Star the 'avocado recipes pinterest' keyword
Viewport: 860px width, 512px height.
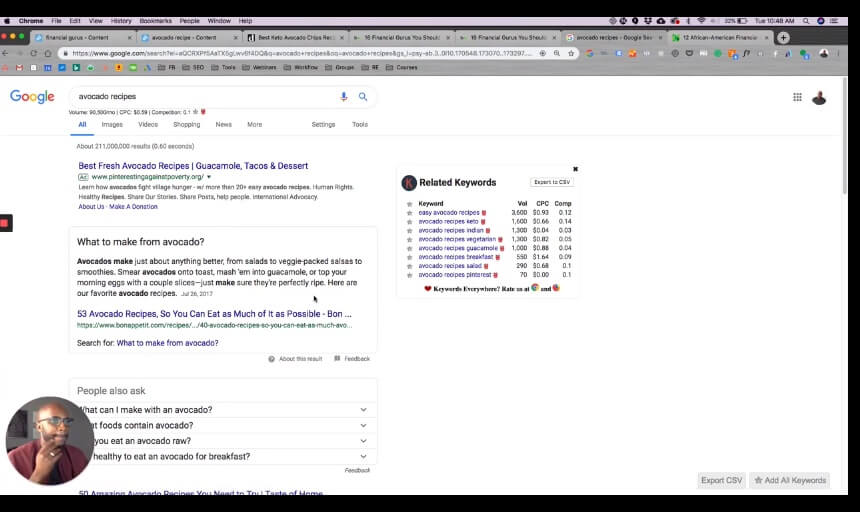click(409, 275)
